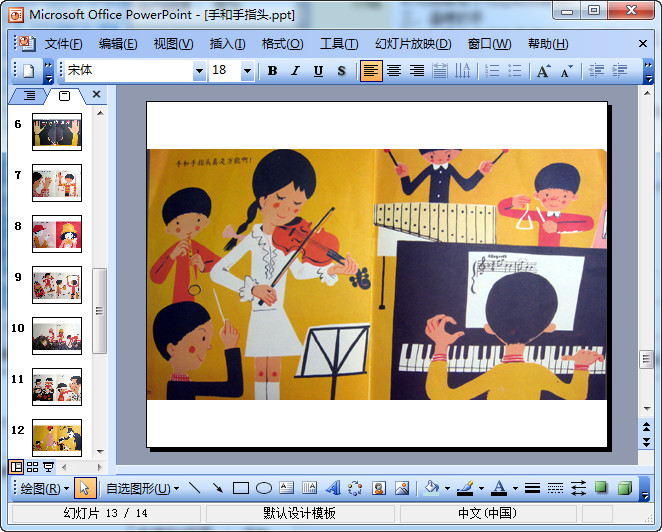Screen dimensions: 662x532
Task: Open the font name dropdown
Action: pyautogui.click(x=199, y=71)
